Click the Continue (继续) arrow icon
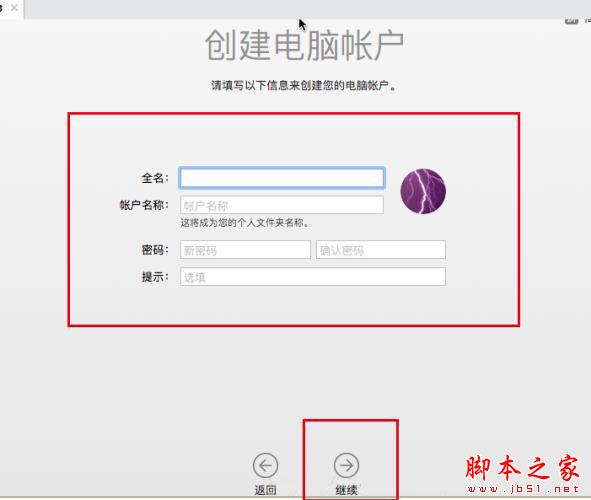Image resolution: width=591 pixels, height=500 pixels. click(x=346, y=465)
